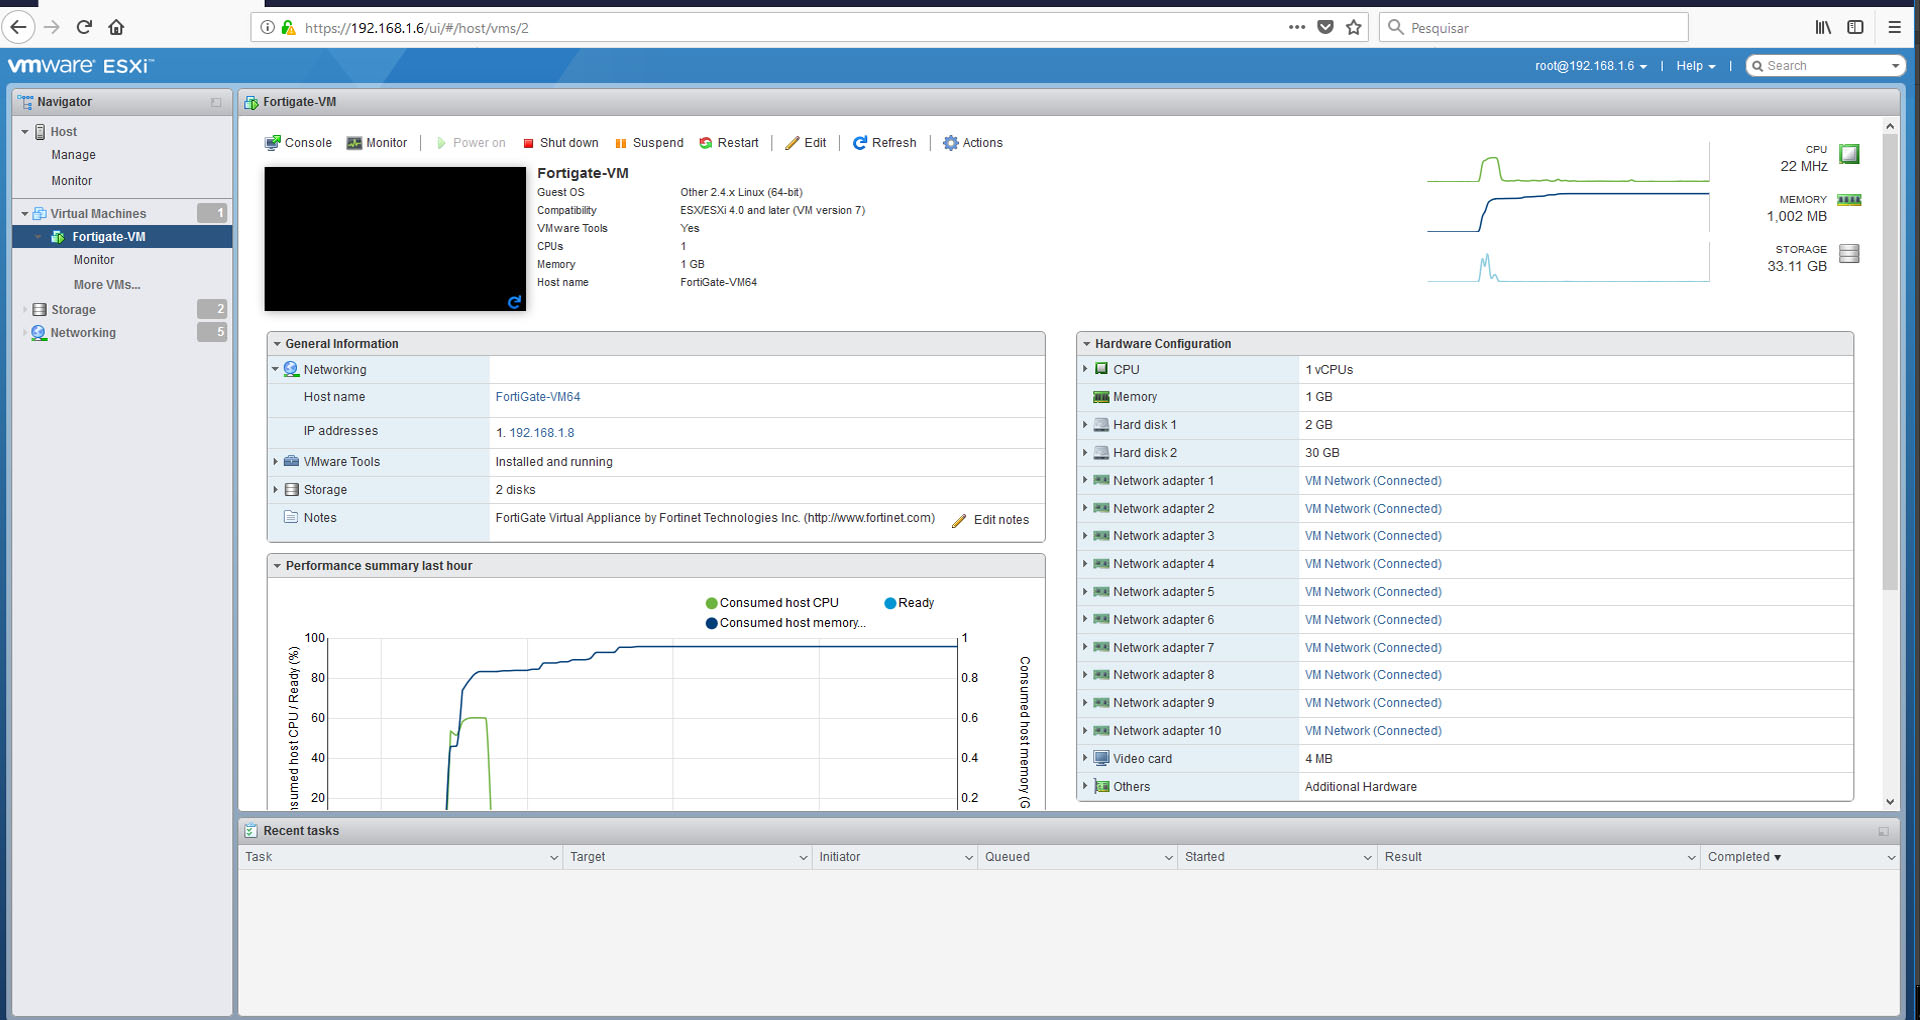Minimize the Navigator panel
This screenshot has width=1920, height=1020.
tap(216, 102)
